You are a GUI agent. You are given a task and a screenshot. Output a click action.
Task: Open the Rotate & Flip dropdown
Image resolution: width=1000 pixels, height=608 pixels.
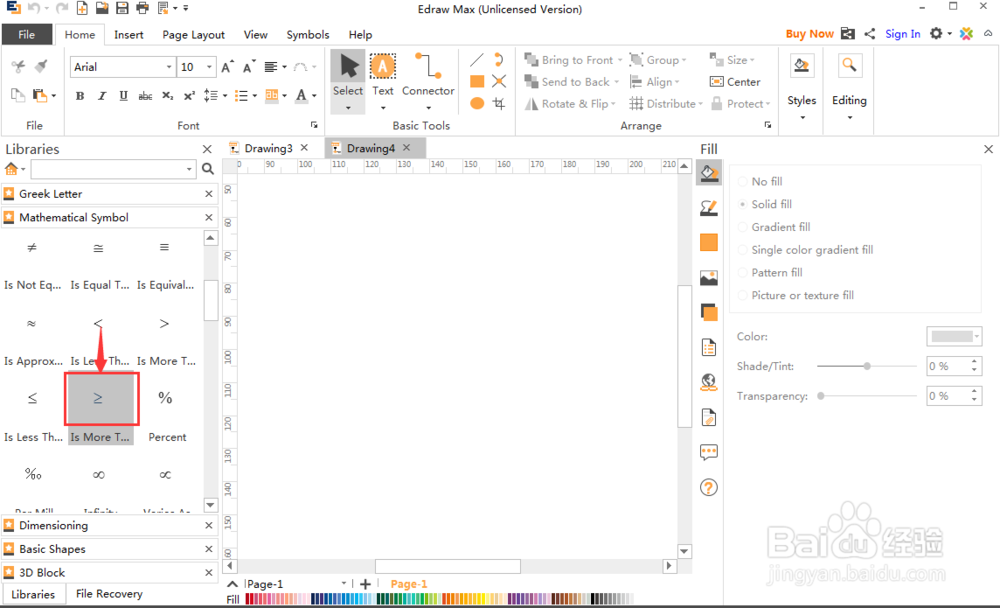[x=570, y=103]
